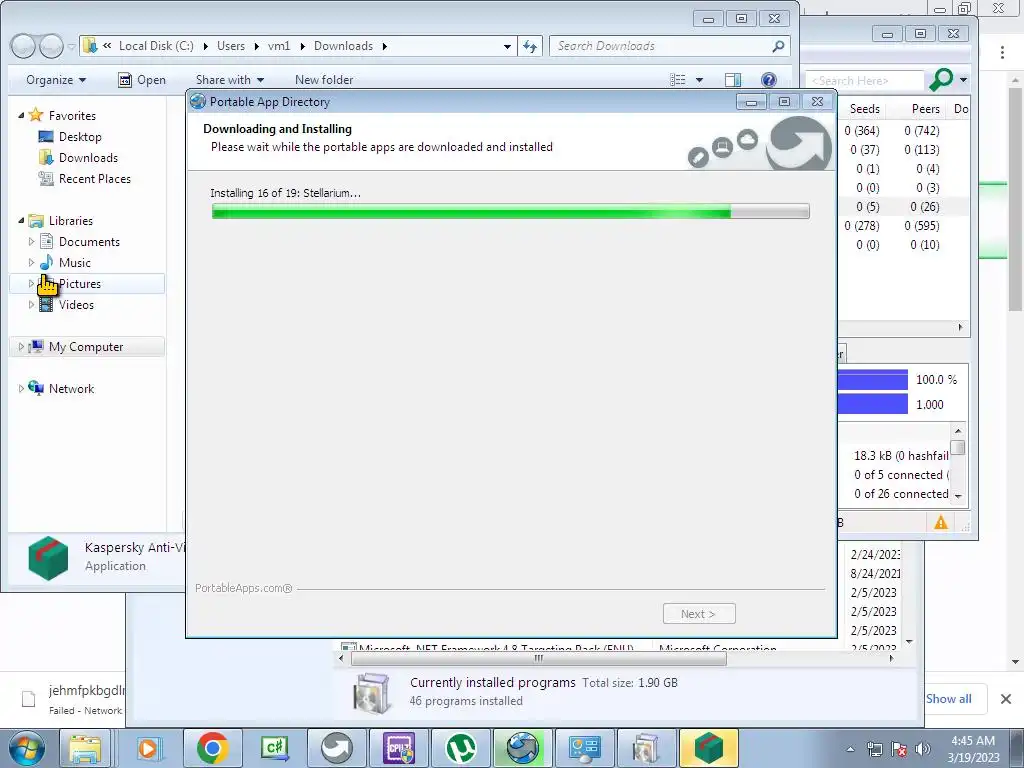Open Windows Media Player taskbar icon
The width and height of the screenshot is (1024, 768).
(148, 748)
